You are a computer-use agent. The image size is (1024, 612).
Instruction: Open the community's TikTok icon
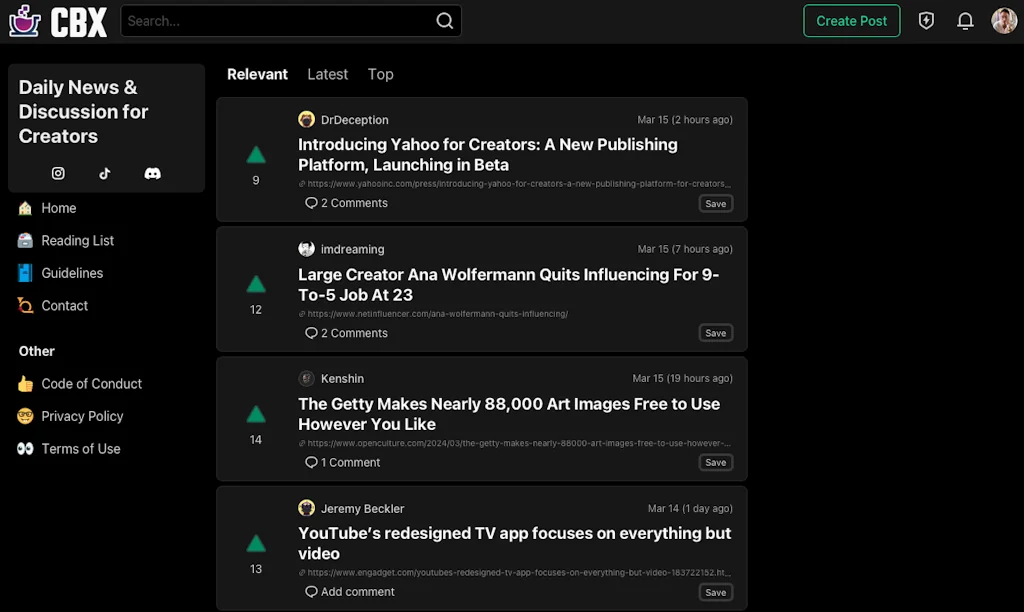tap(105, 173)
